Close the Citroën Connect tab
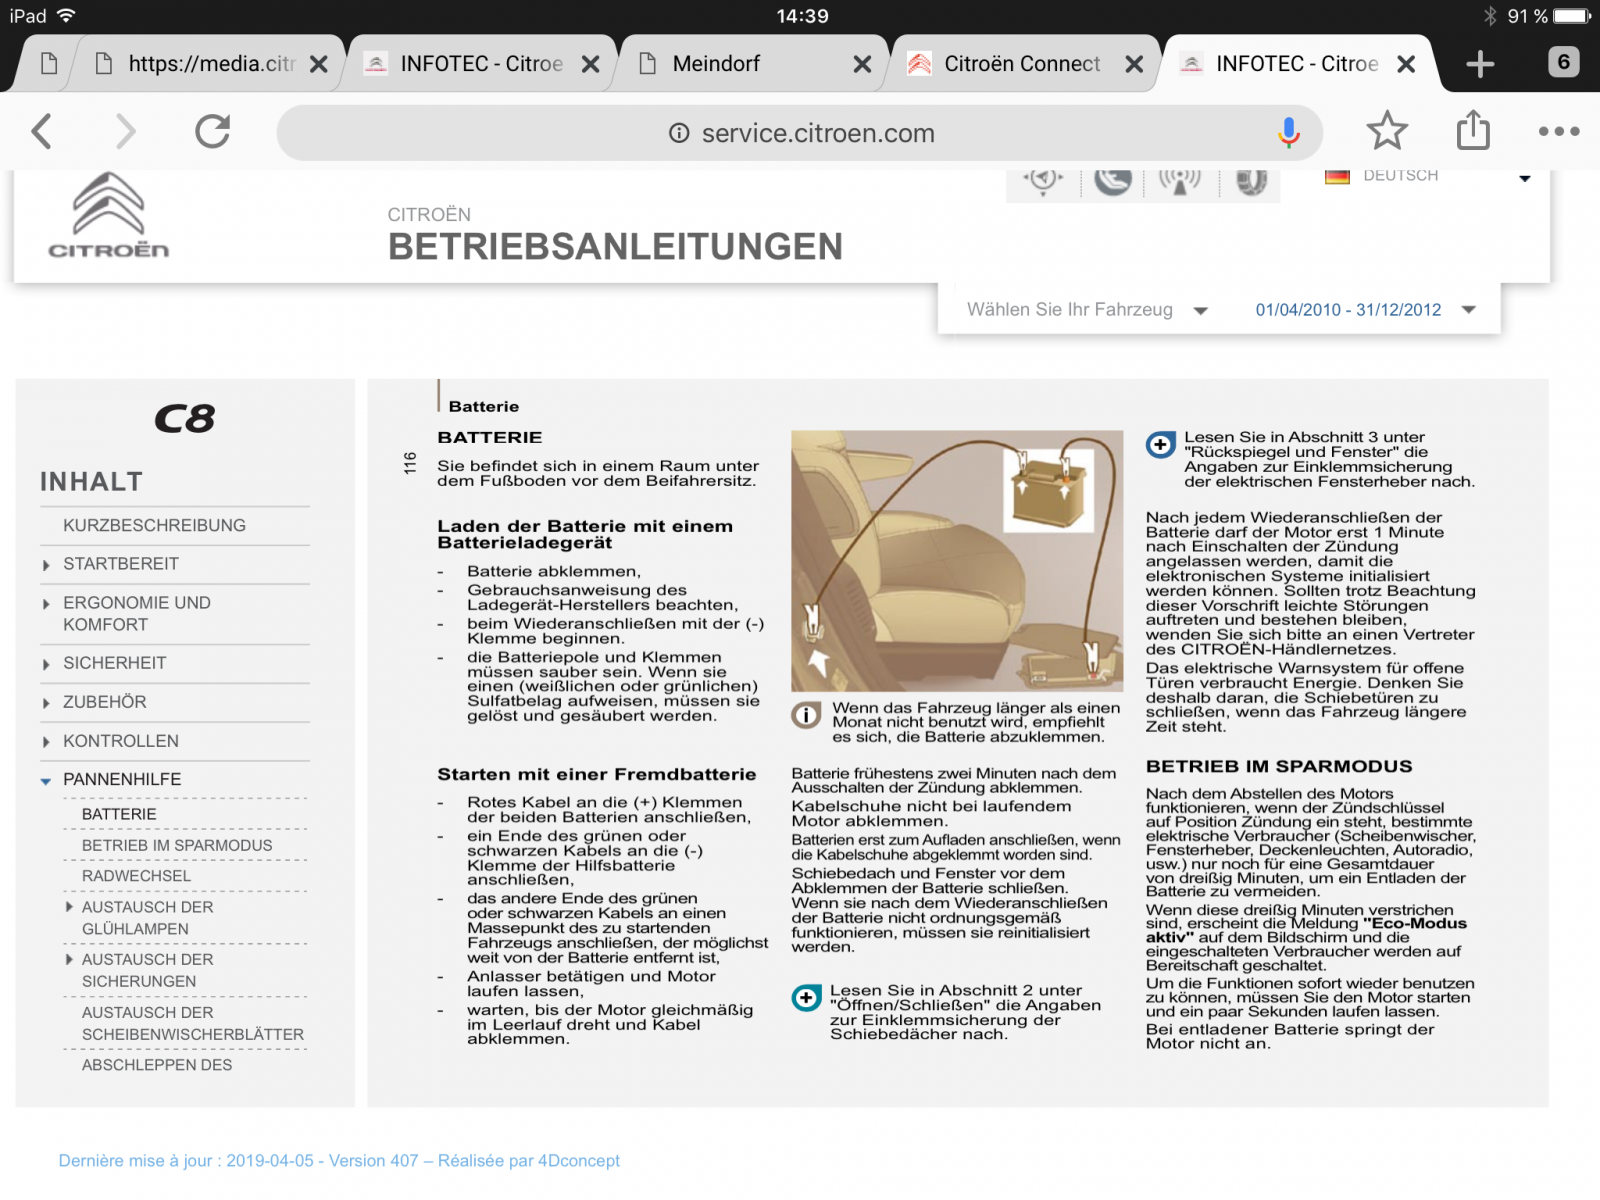Image resolution: width=1600 pixels, height=1200 pixels. point(1134,64)
